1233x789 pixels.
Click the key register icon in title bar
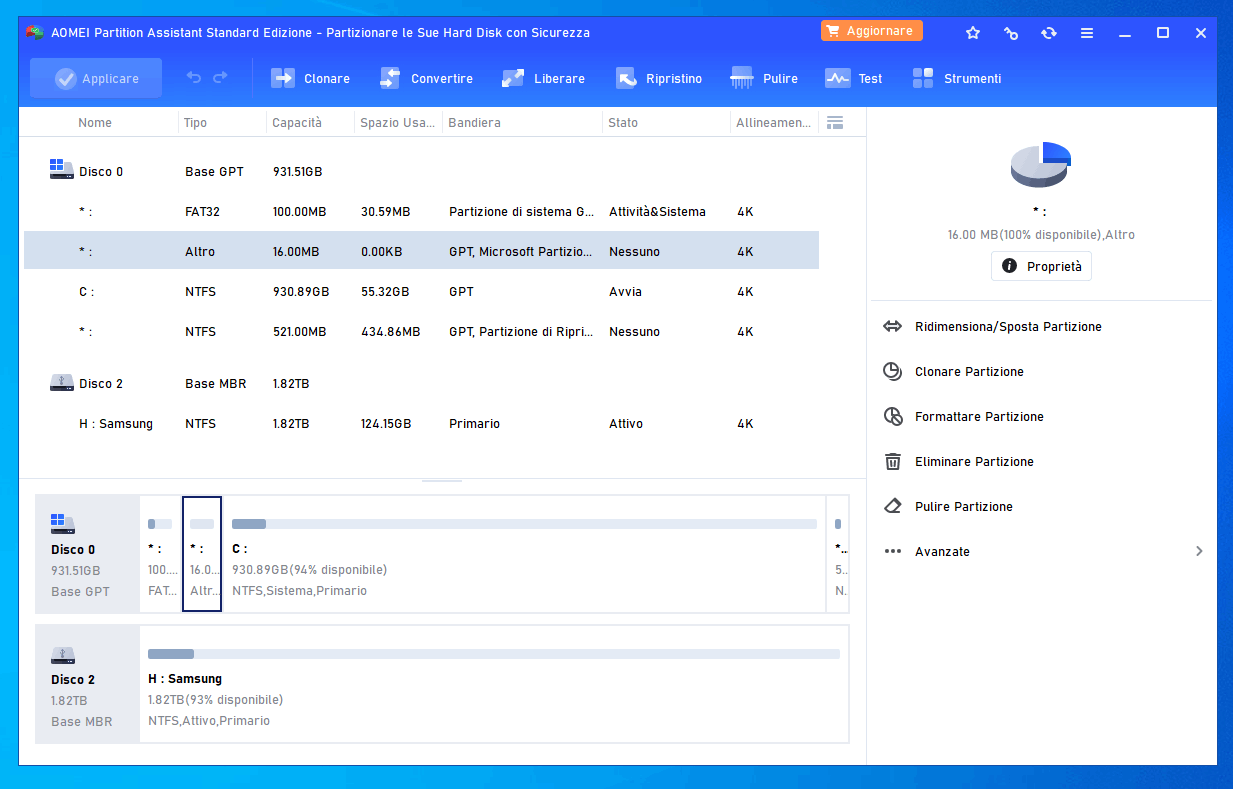[1011, 33]
